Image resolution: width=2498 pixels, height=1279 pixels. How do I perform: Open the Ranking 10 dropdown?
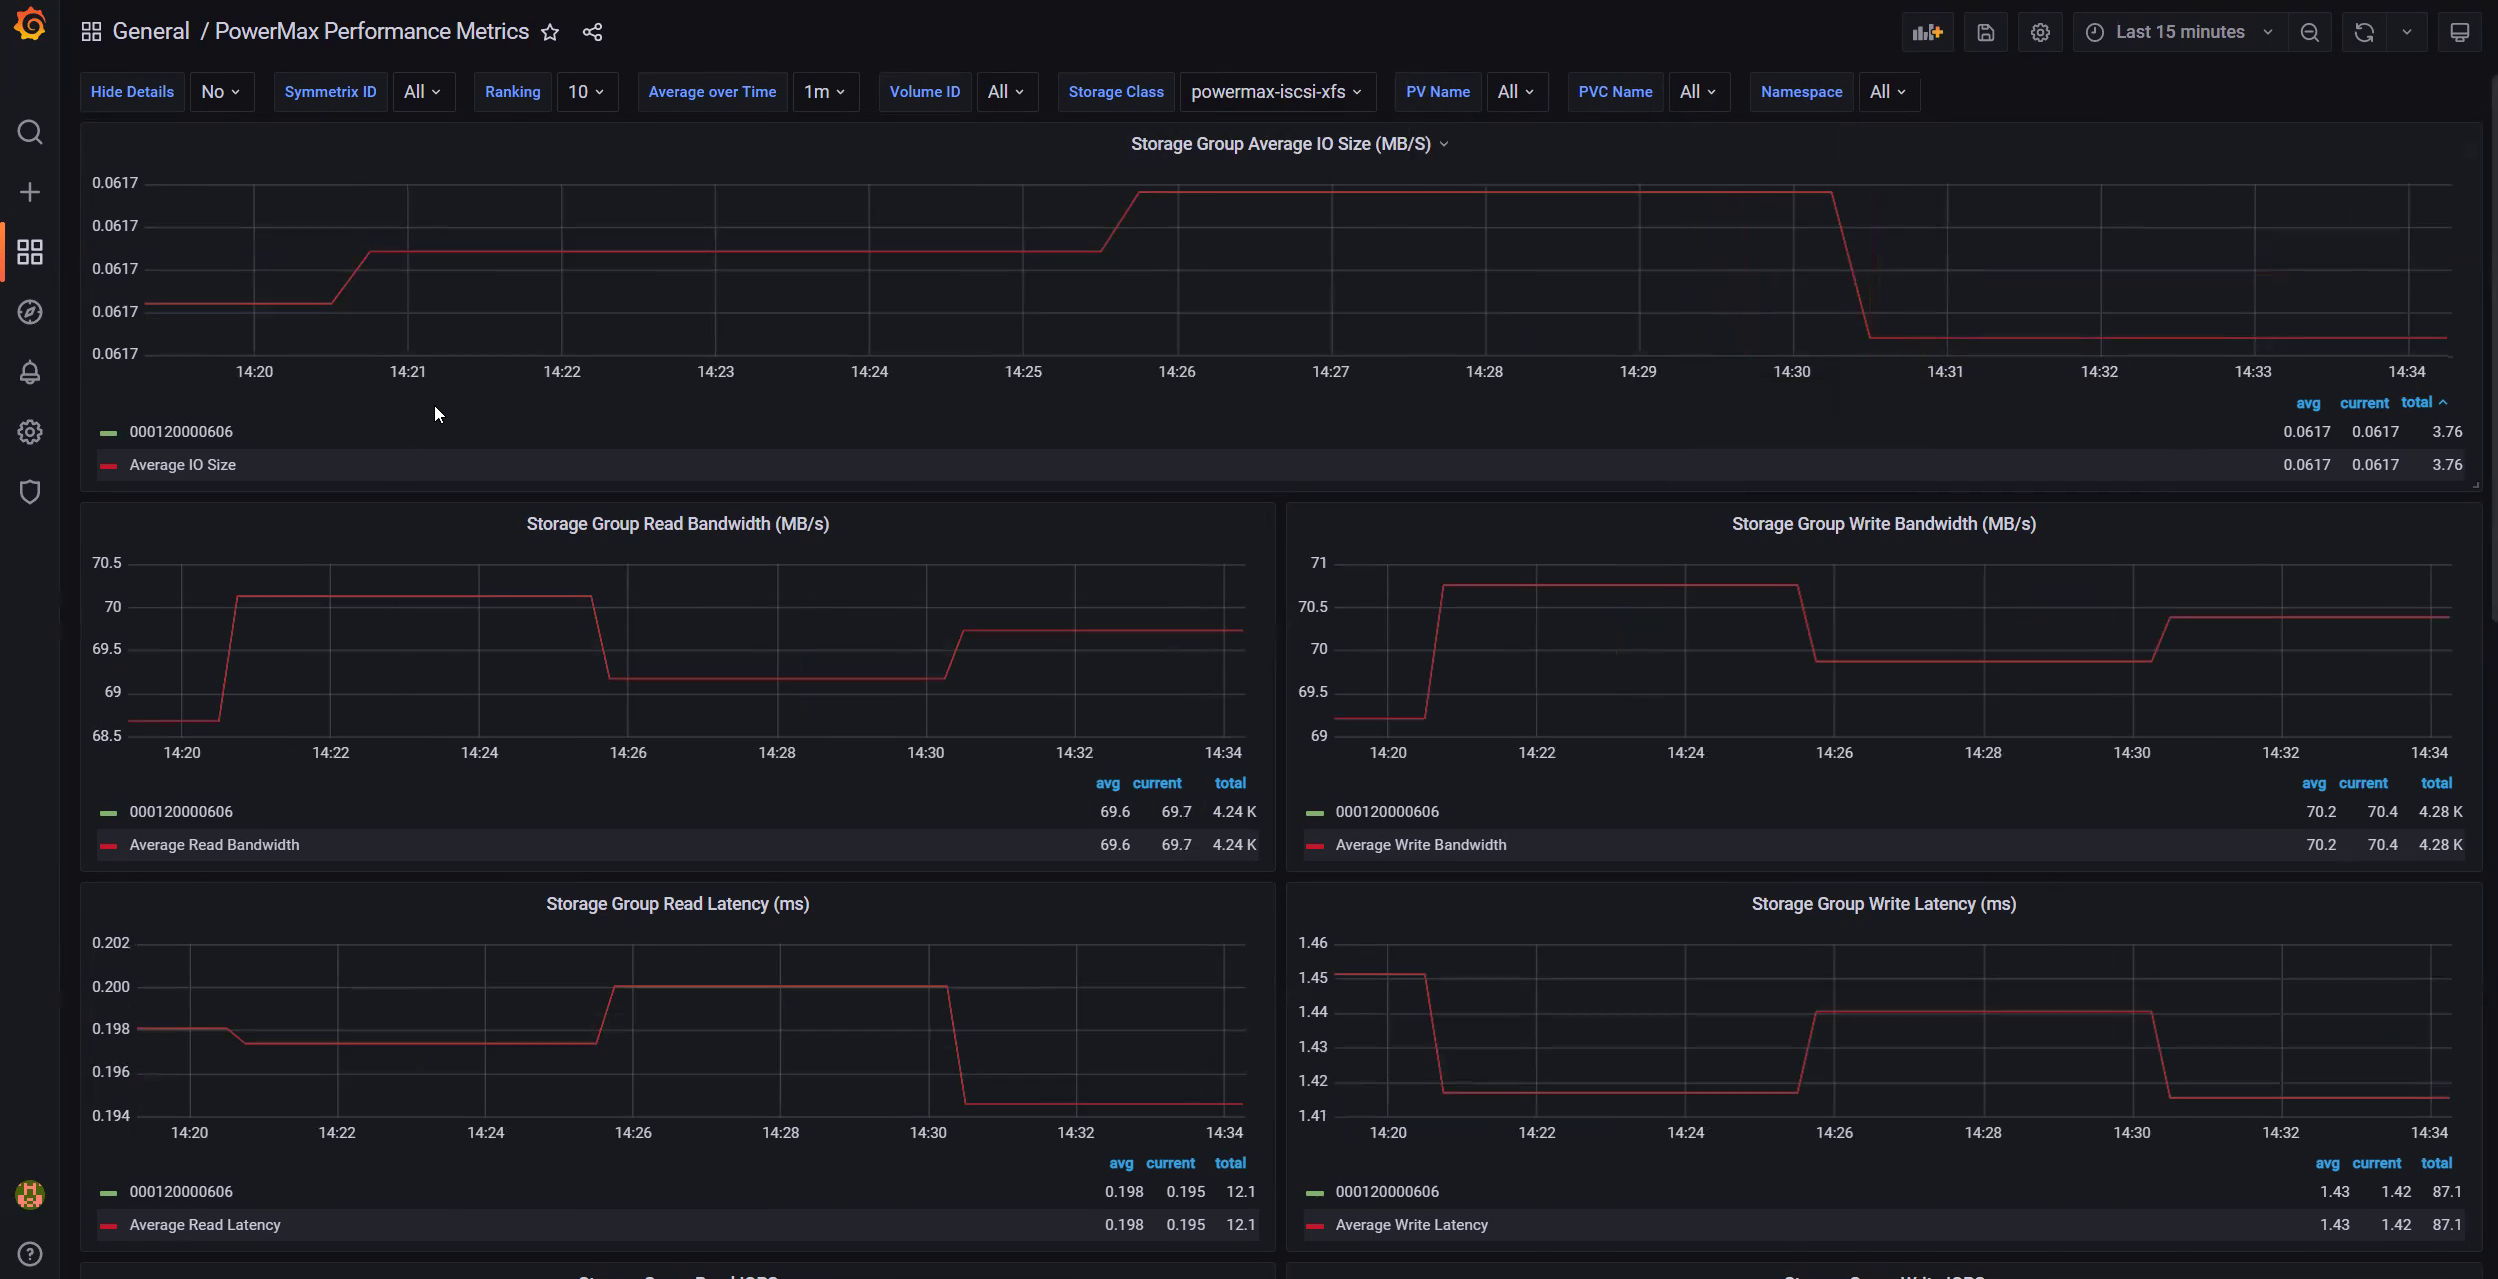(586, 92)
